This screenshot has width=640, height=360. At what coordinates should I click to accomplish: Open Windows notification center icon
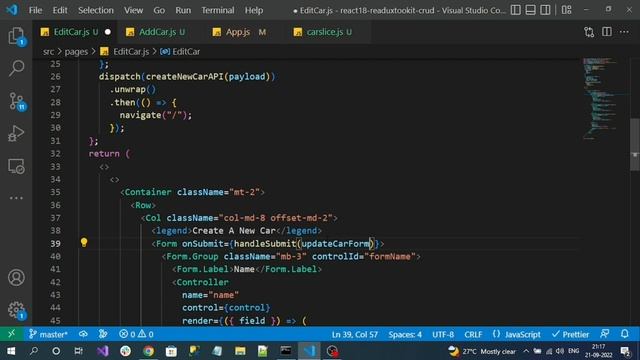(x=625, y=351)
